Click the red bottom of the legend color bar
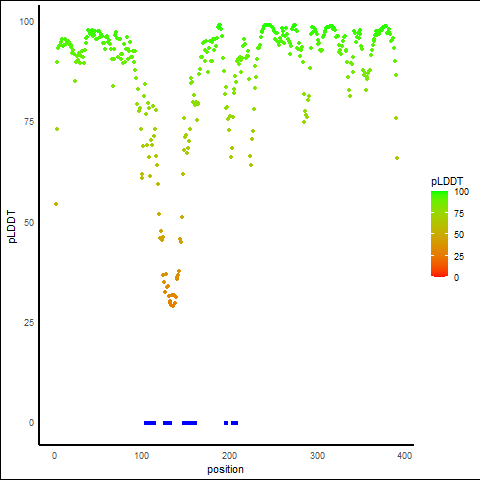This screenshot has height=480, width=480. tap(439, 273)
